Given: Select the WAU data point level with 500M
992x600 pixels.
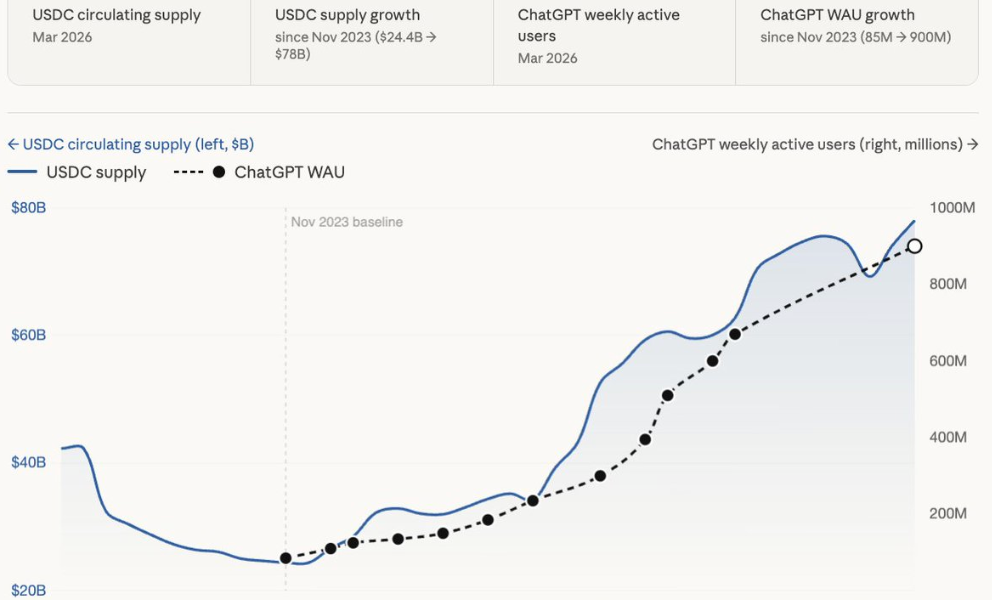Looking at the screenshot, I should pos(667,396).
